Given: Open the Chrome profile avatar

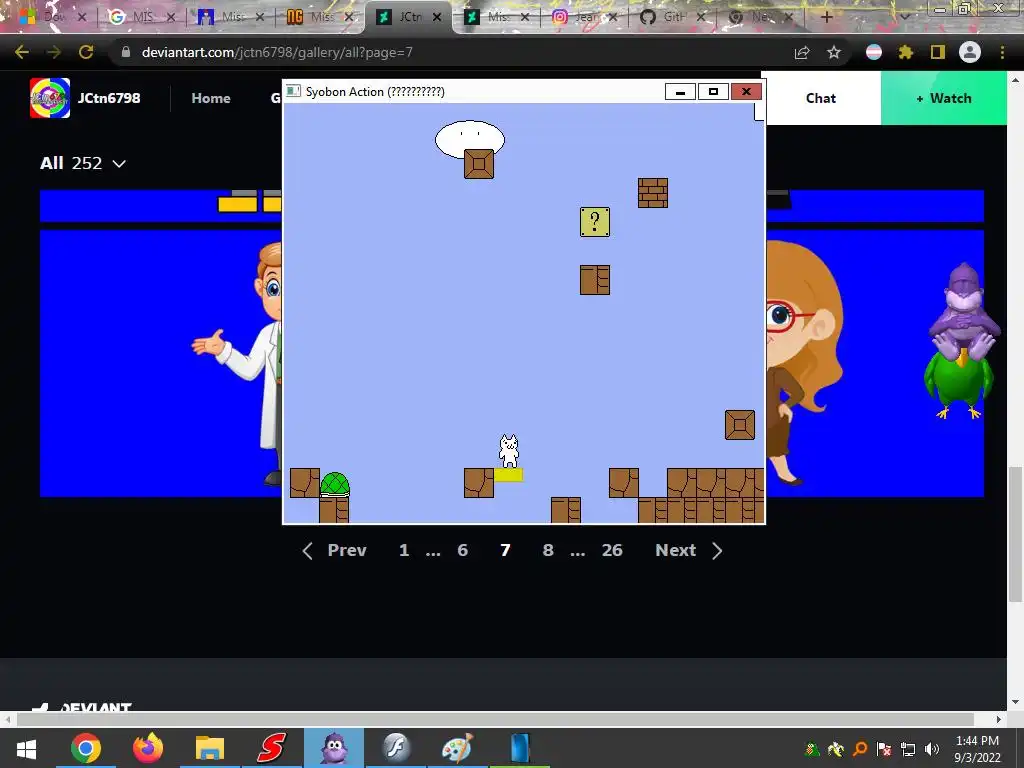Looking at the screenshot, I should pos(970,52).
